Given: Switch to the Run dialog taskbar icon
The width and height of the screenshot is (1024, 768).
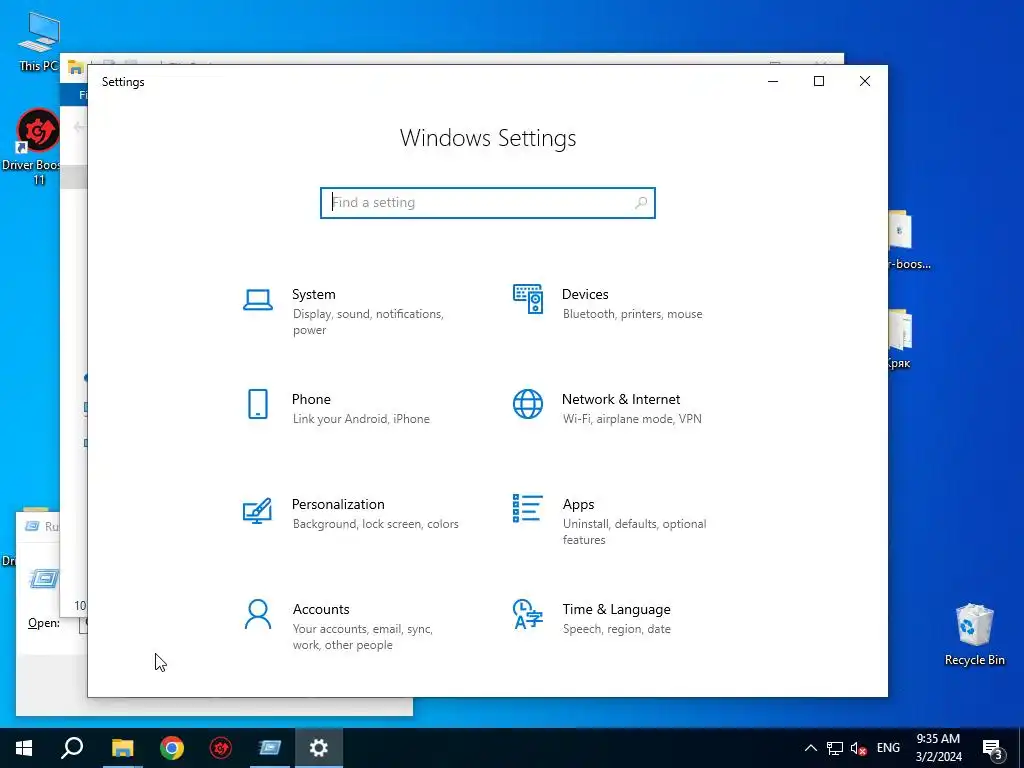Looking at the screenshot, I should click(270, 748).
